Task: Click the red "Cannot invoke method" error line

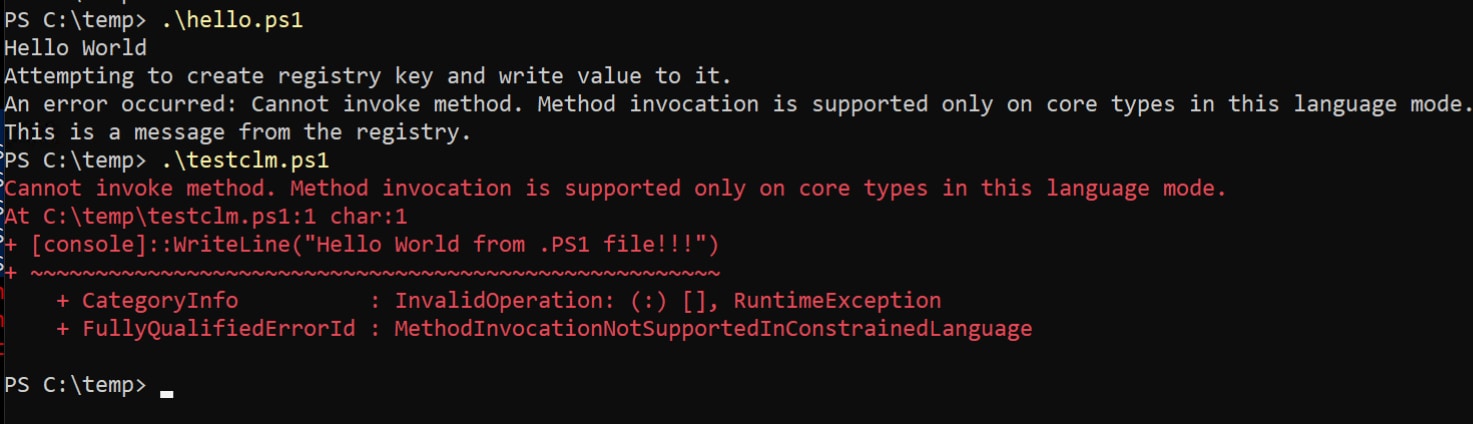Action: pos(615,188)
